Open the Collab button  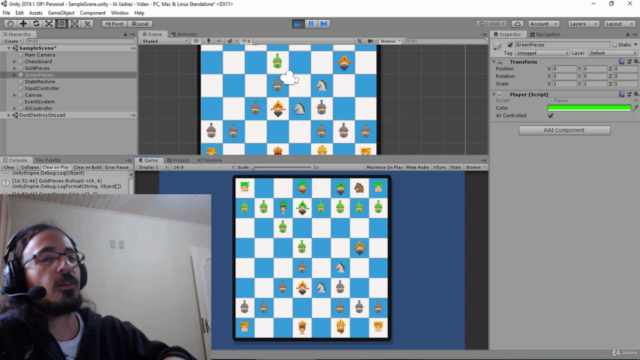click(x=492, y=24)
